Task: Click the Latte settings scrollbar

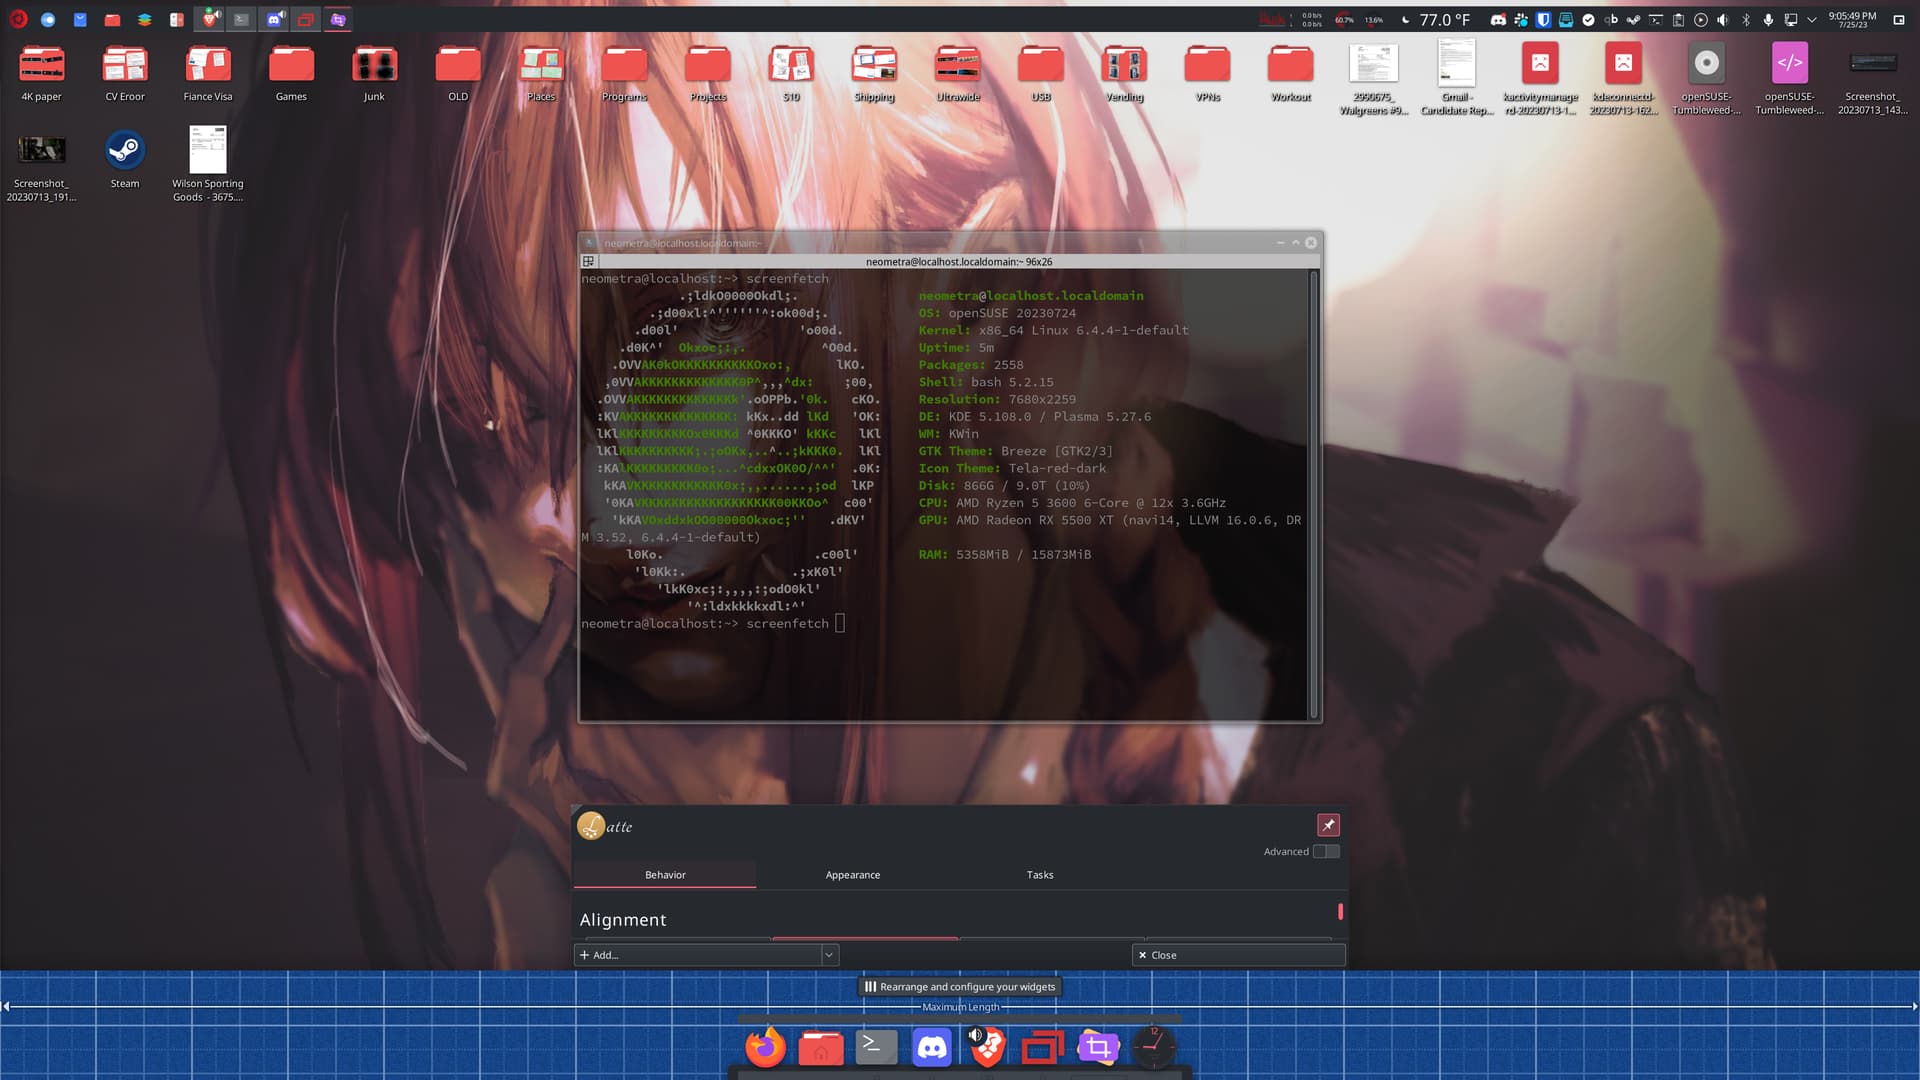Action: (1340, 912)
